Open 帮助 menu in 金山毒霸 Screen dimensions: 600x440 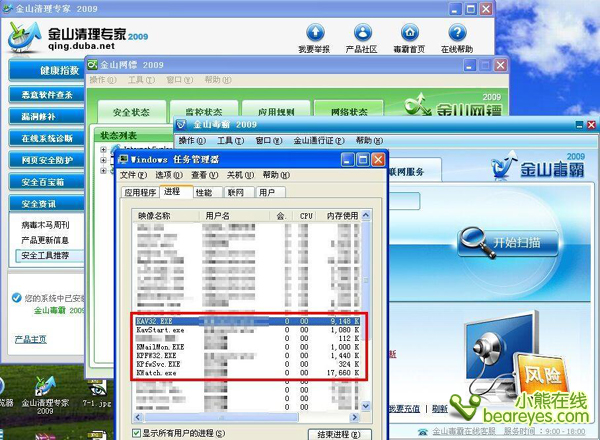pyautogui.click(x=369, y=141)
